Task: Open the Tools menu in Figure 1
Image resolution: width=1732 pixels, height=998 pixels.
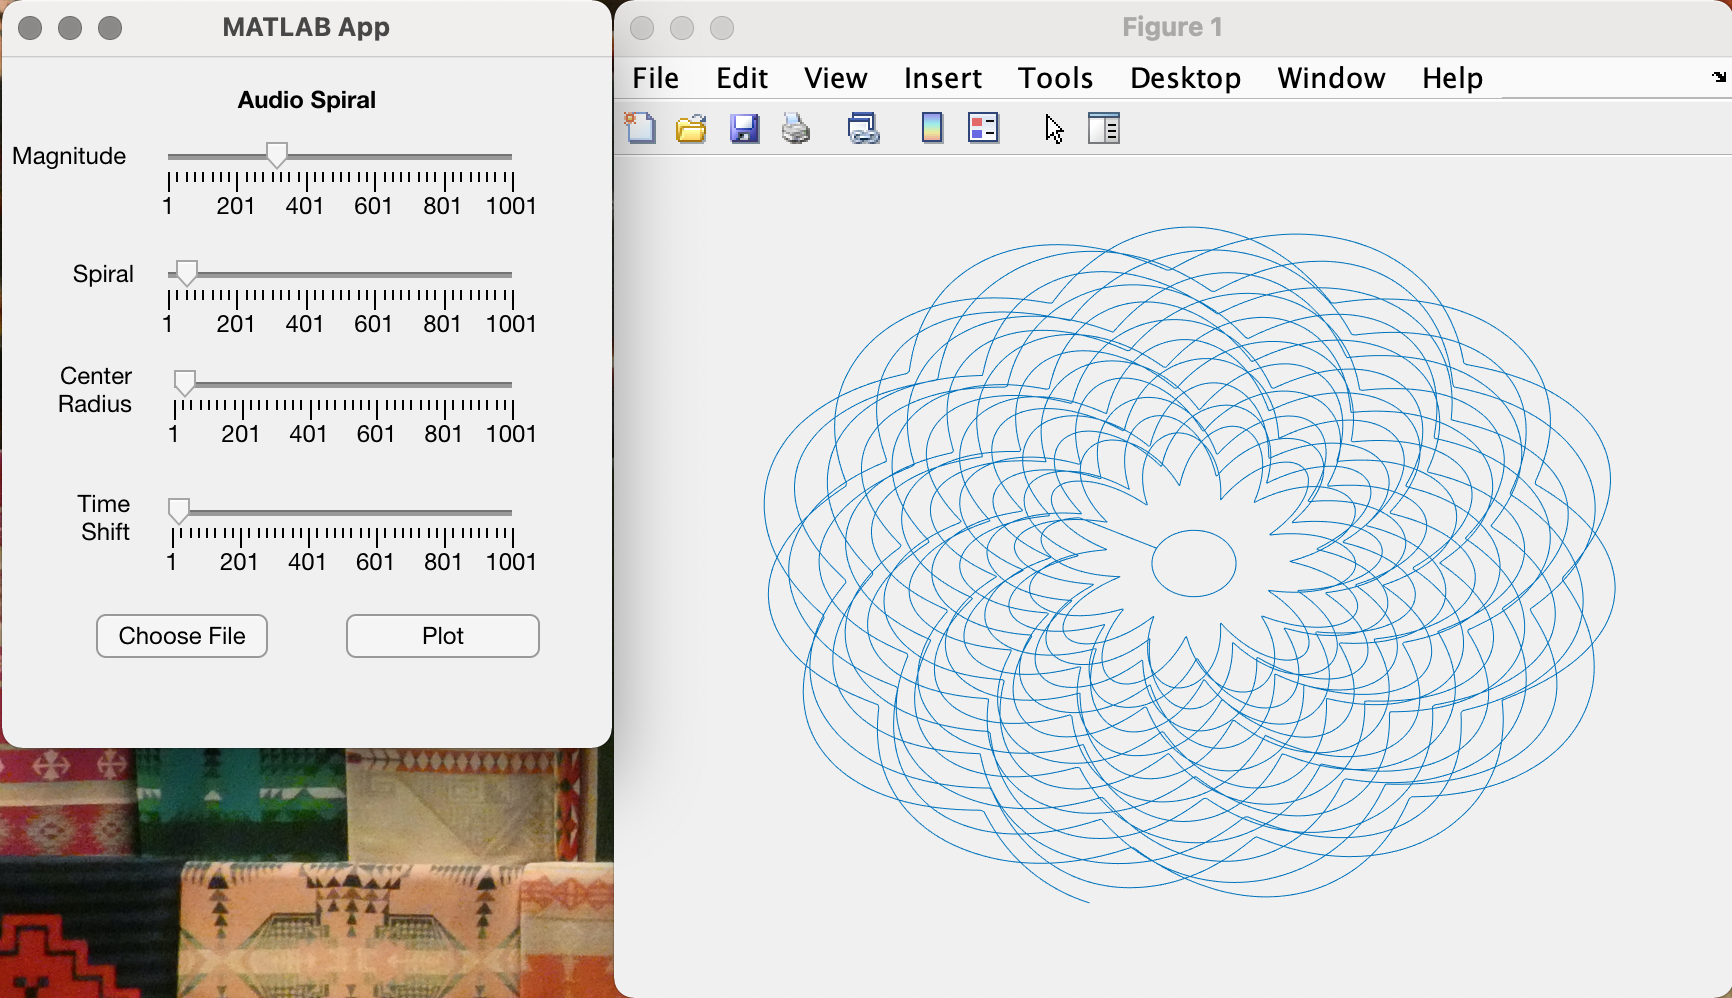Action: (1055, 78)
